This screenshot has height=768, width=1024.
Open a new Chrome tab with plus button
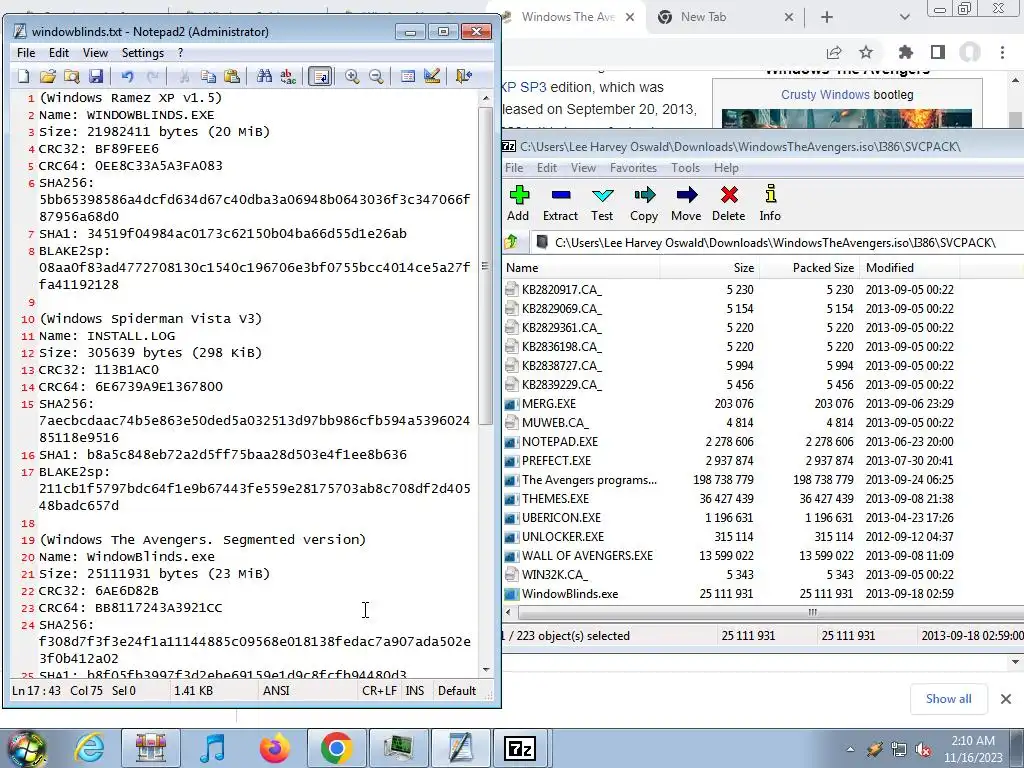827,17
